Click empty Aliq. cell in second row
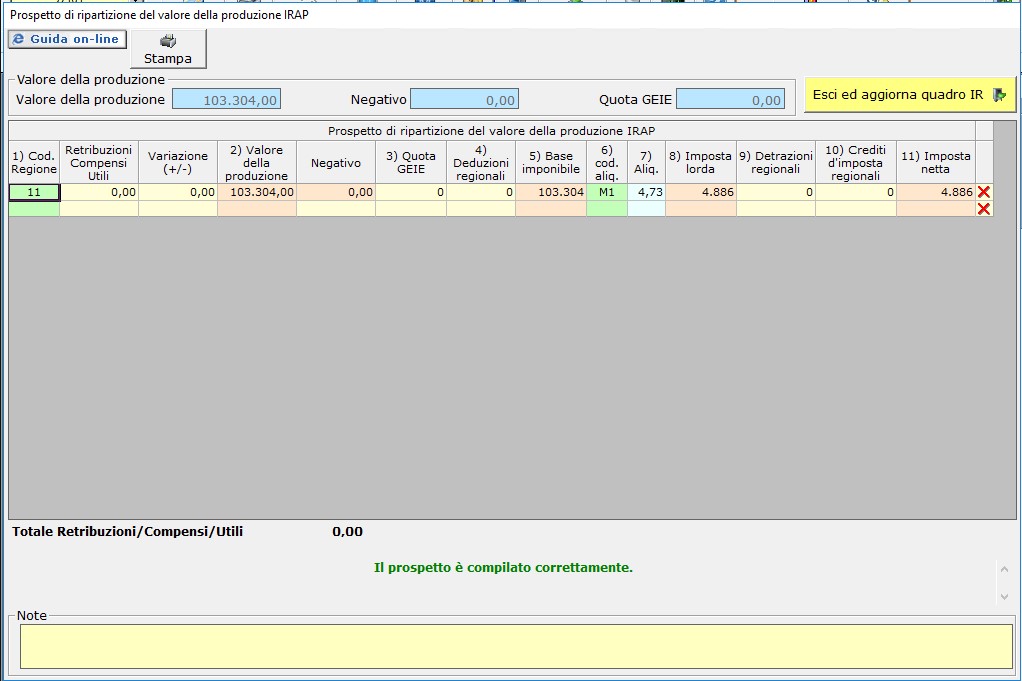 click(x=646, y=209)
